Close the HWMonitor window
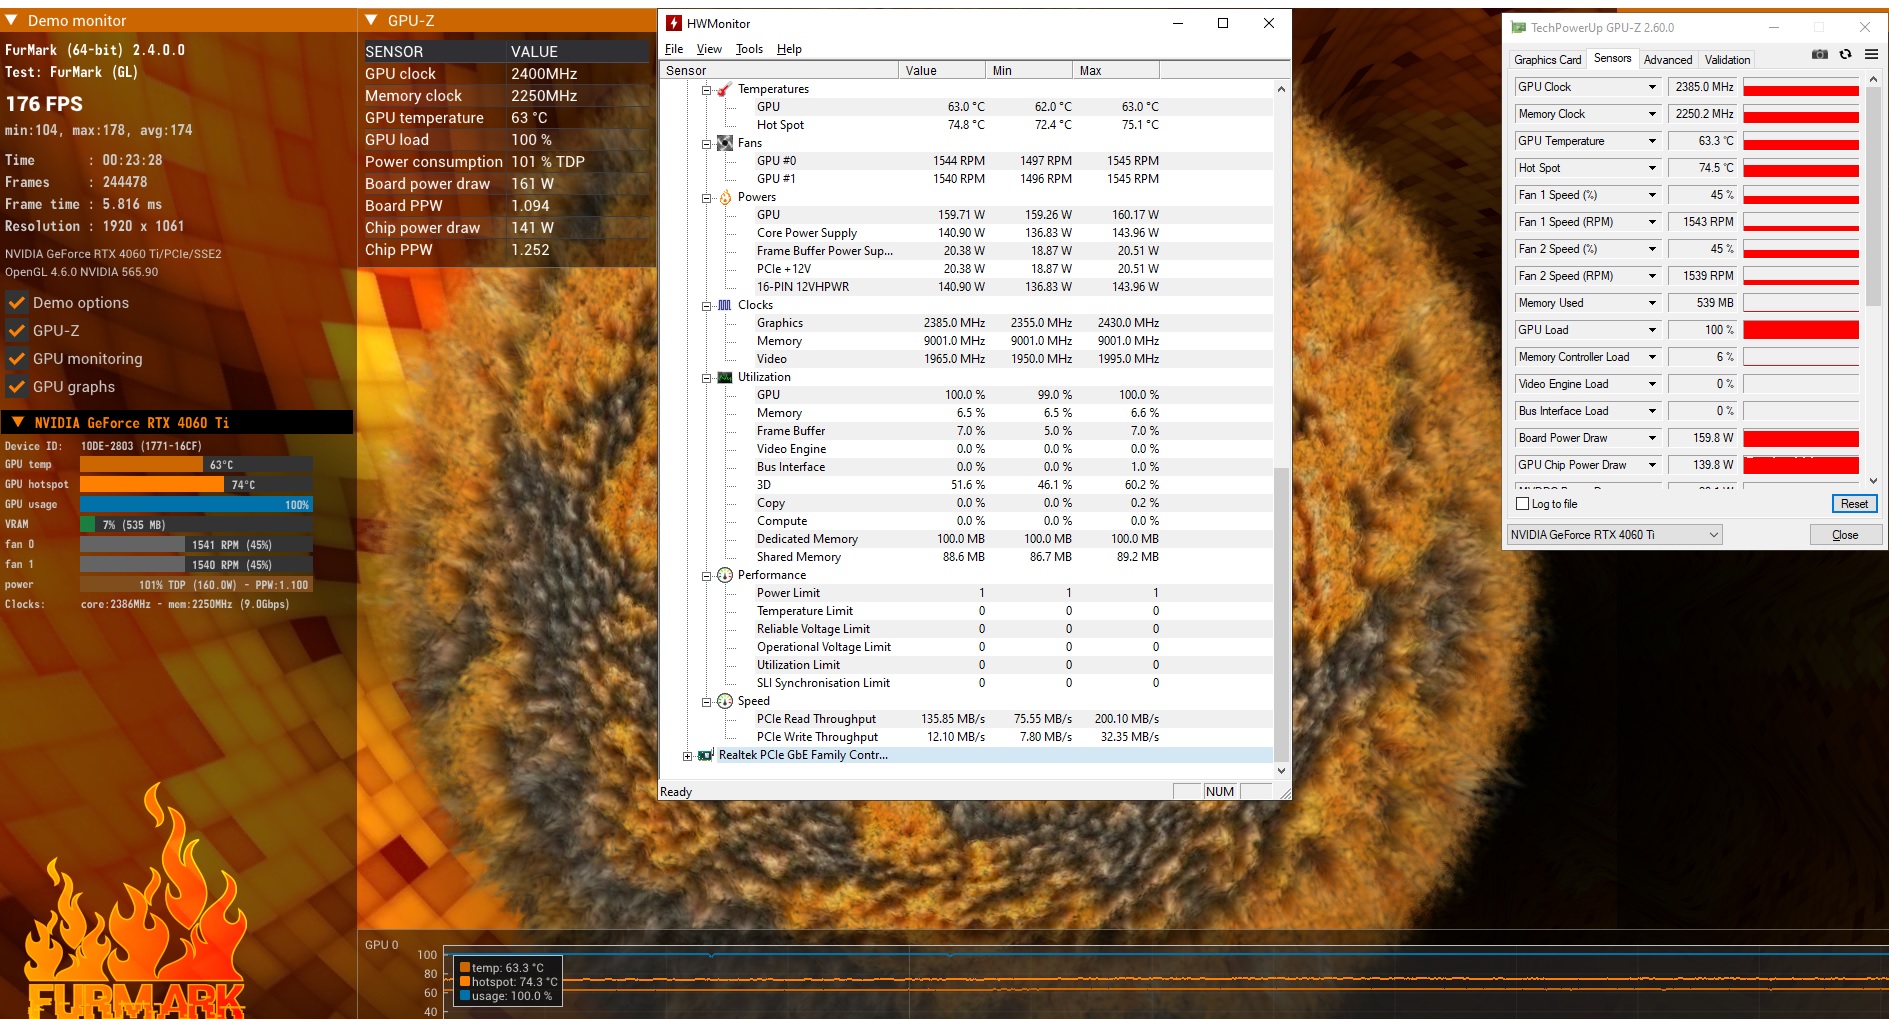The height and width of the screenshot is (1019, 1889). point(1268,23)
